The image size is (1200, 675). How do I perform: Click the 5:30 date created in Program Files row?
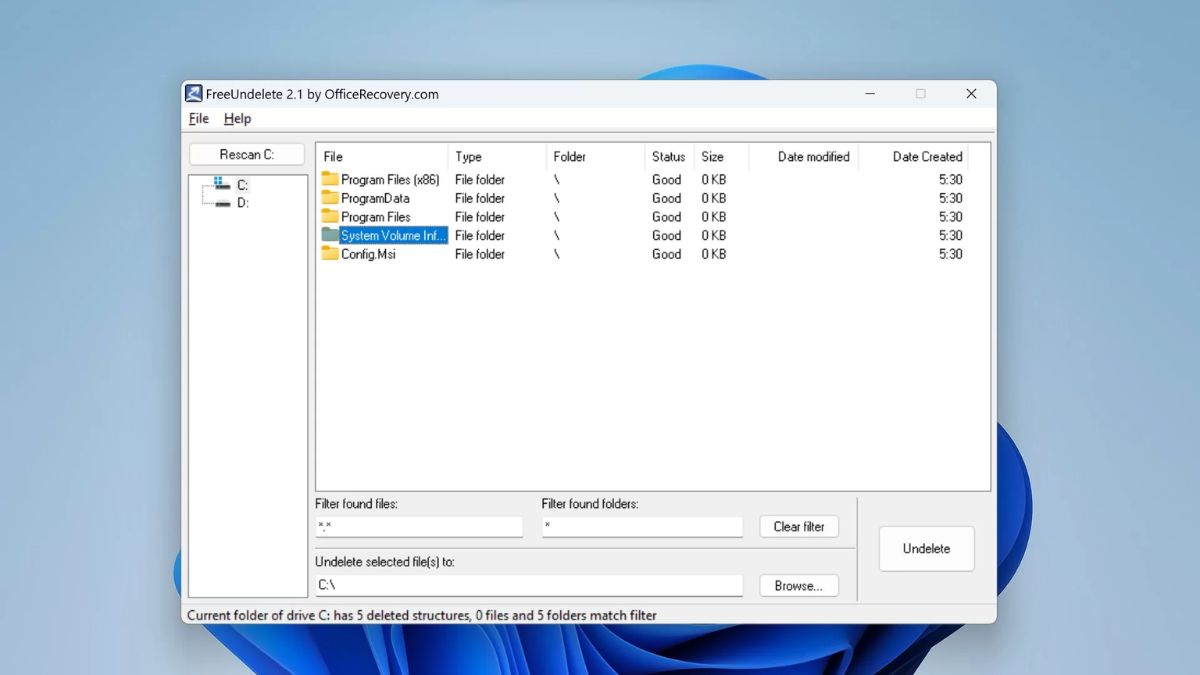click(951, 217)
